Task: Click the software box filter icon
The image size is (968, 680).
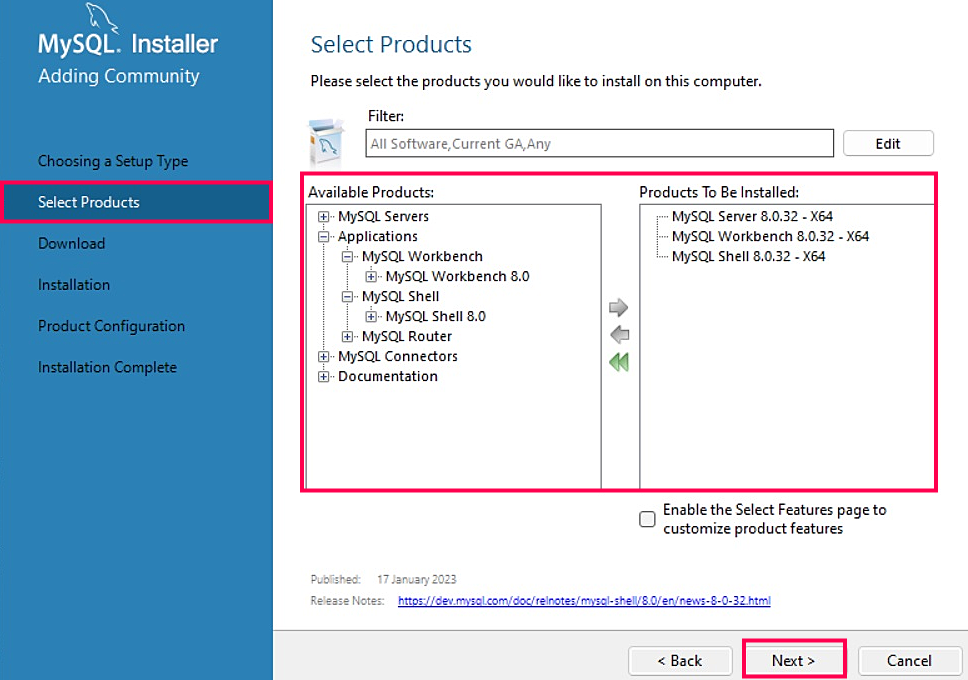Action: (325, 143)
